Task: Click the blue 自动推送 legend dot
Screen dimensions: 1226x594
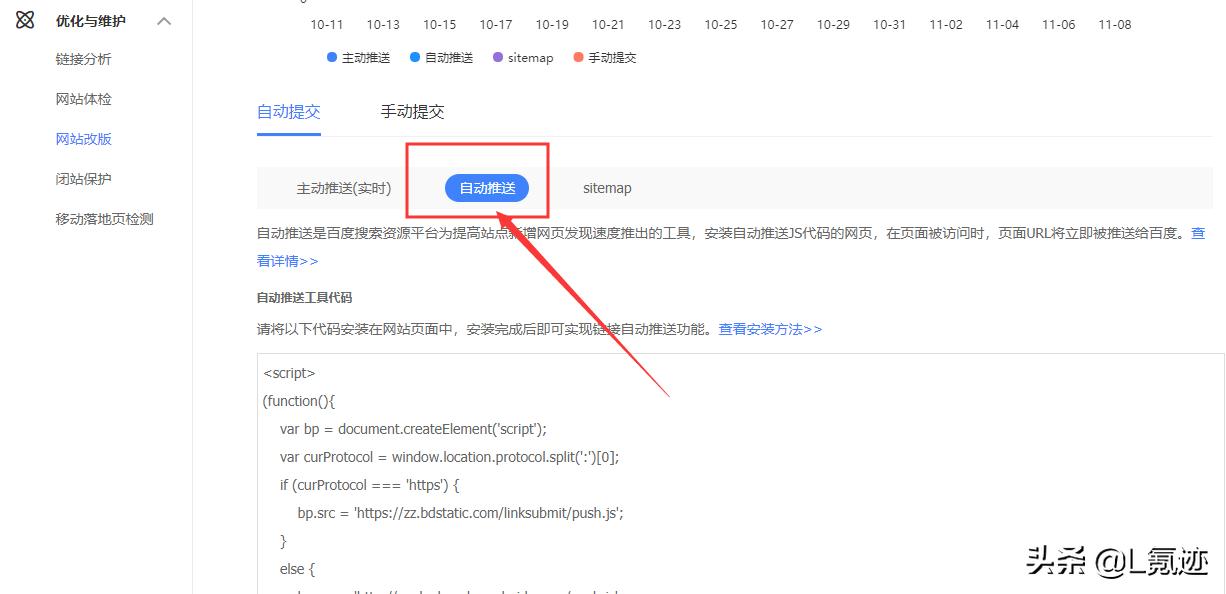Action: click(x=414, y=57)
